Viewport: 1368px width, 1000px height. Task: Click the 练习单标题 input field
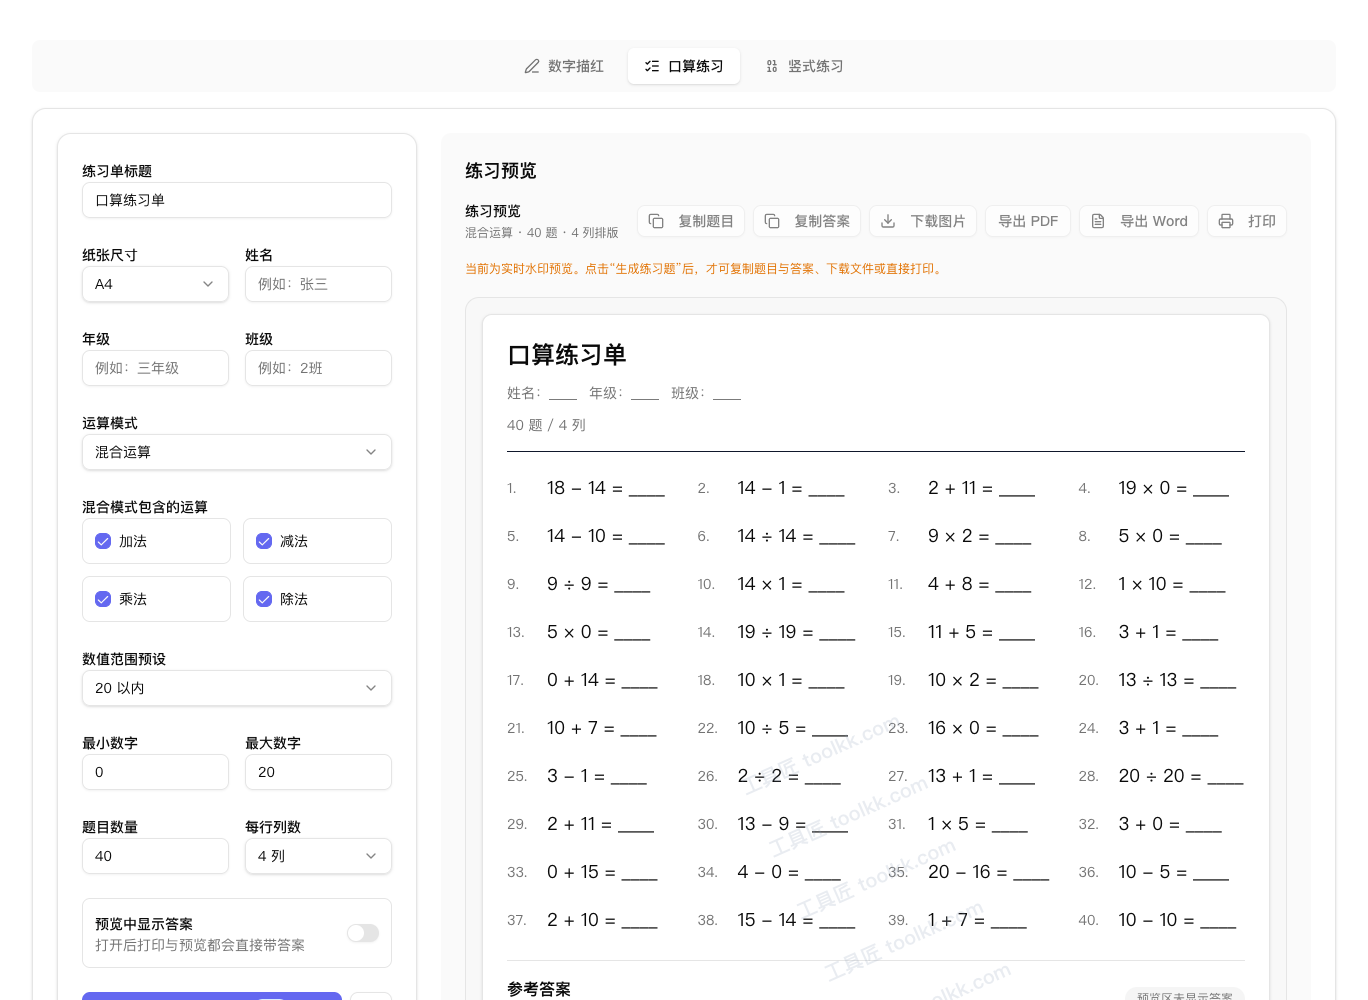(237, 200)
